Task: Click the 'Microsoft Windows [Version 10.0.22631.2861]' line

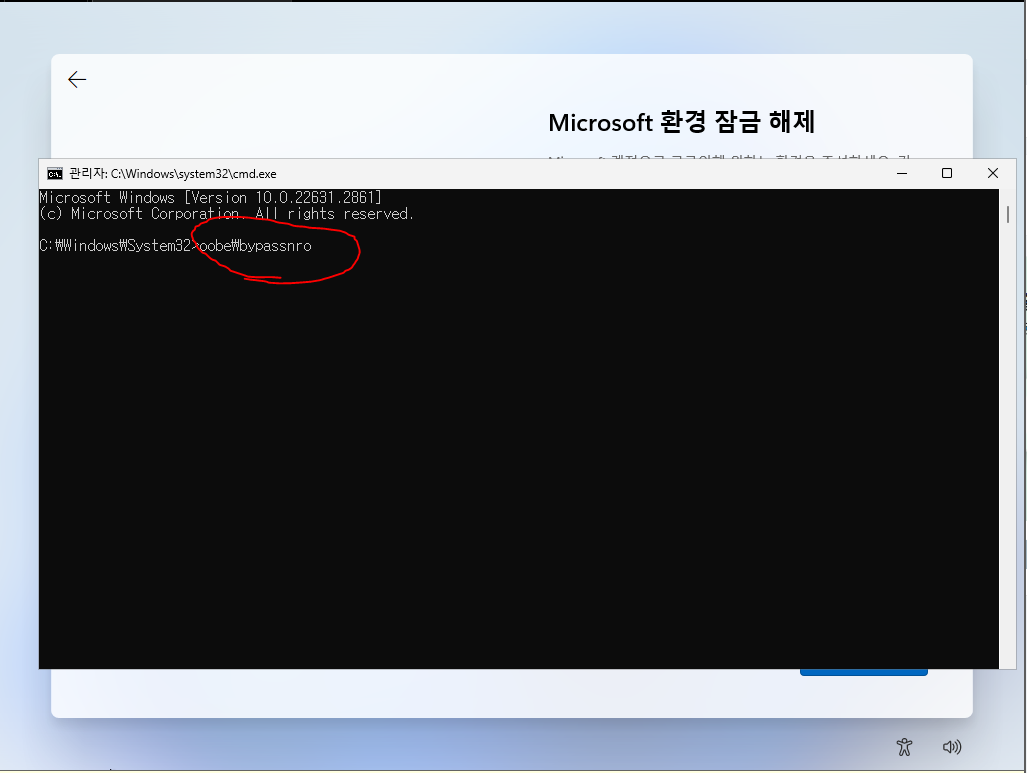Action: coord(210,197)
